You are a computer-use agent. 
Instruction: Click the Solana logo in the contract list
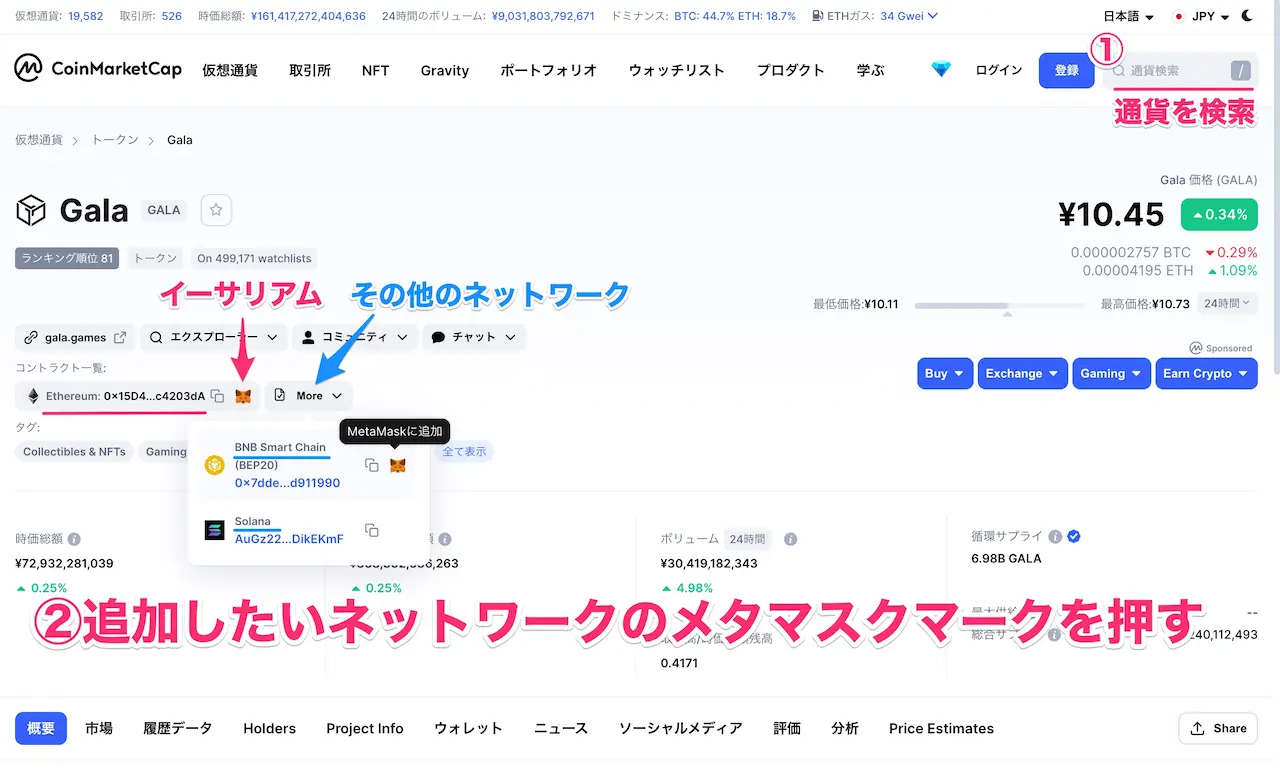click(214, 531)
